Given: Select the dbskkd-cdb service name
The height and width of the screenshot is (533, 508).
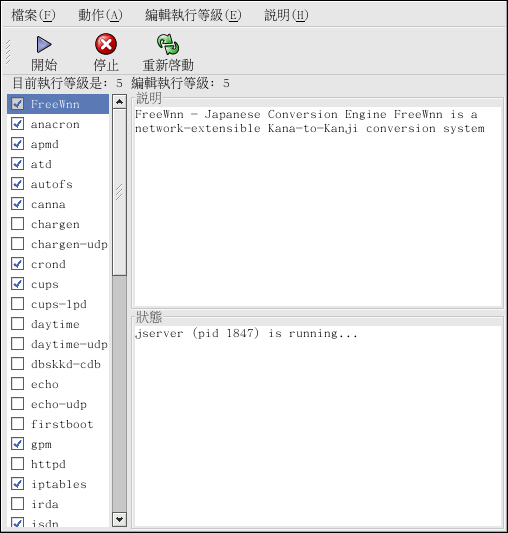Looking at the screenshot, I should tap(66, 364).
